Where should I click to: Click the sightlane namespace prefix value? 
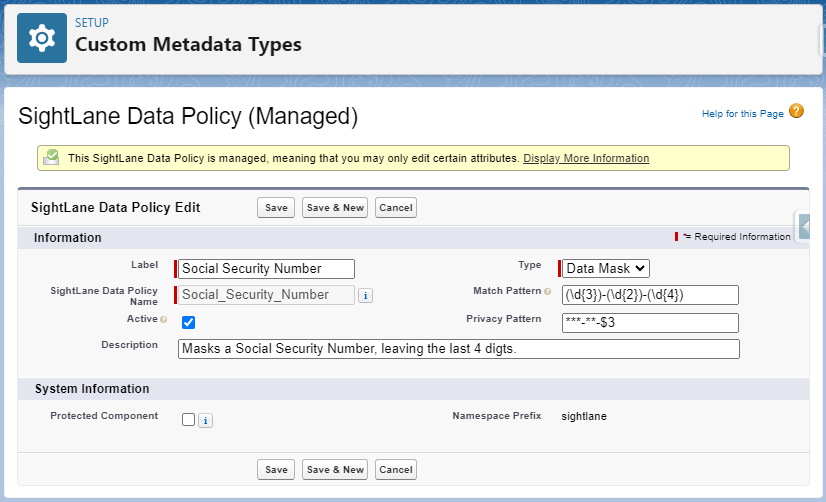[x=584, y=416]
